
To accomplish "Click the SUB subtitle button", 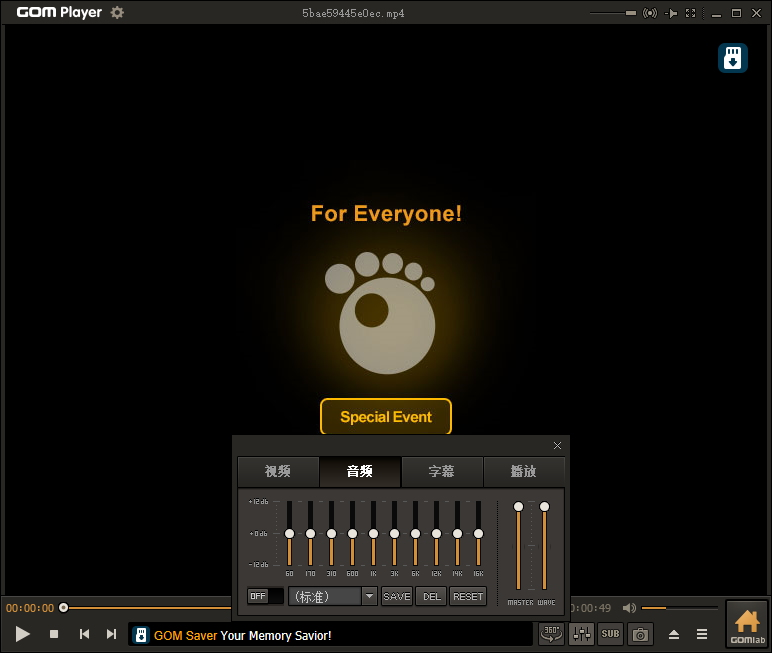I will [610, 633].
